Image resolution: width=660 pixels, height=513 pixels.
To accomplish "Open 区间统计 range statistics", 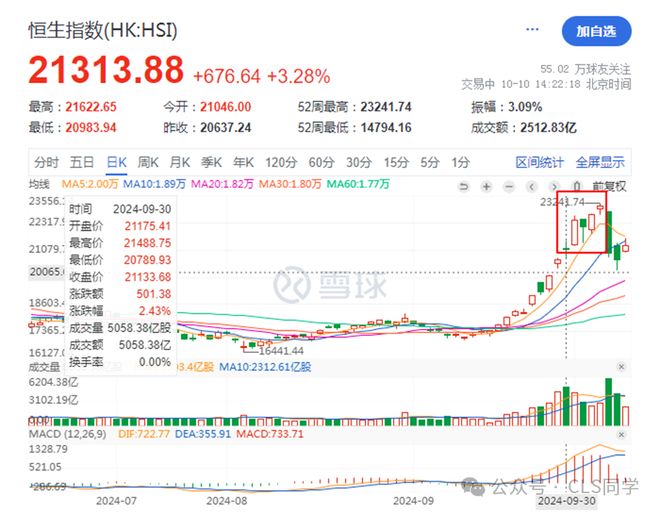I will pos(540,162).
